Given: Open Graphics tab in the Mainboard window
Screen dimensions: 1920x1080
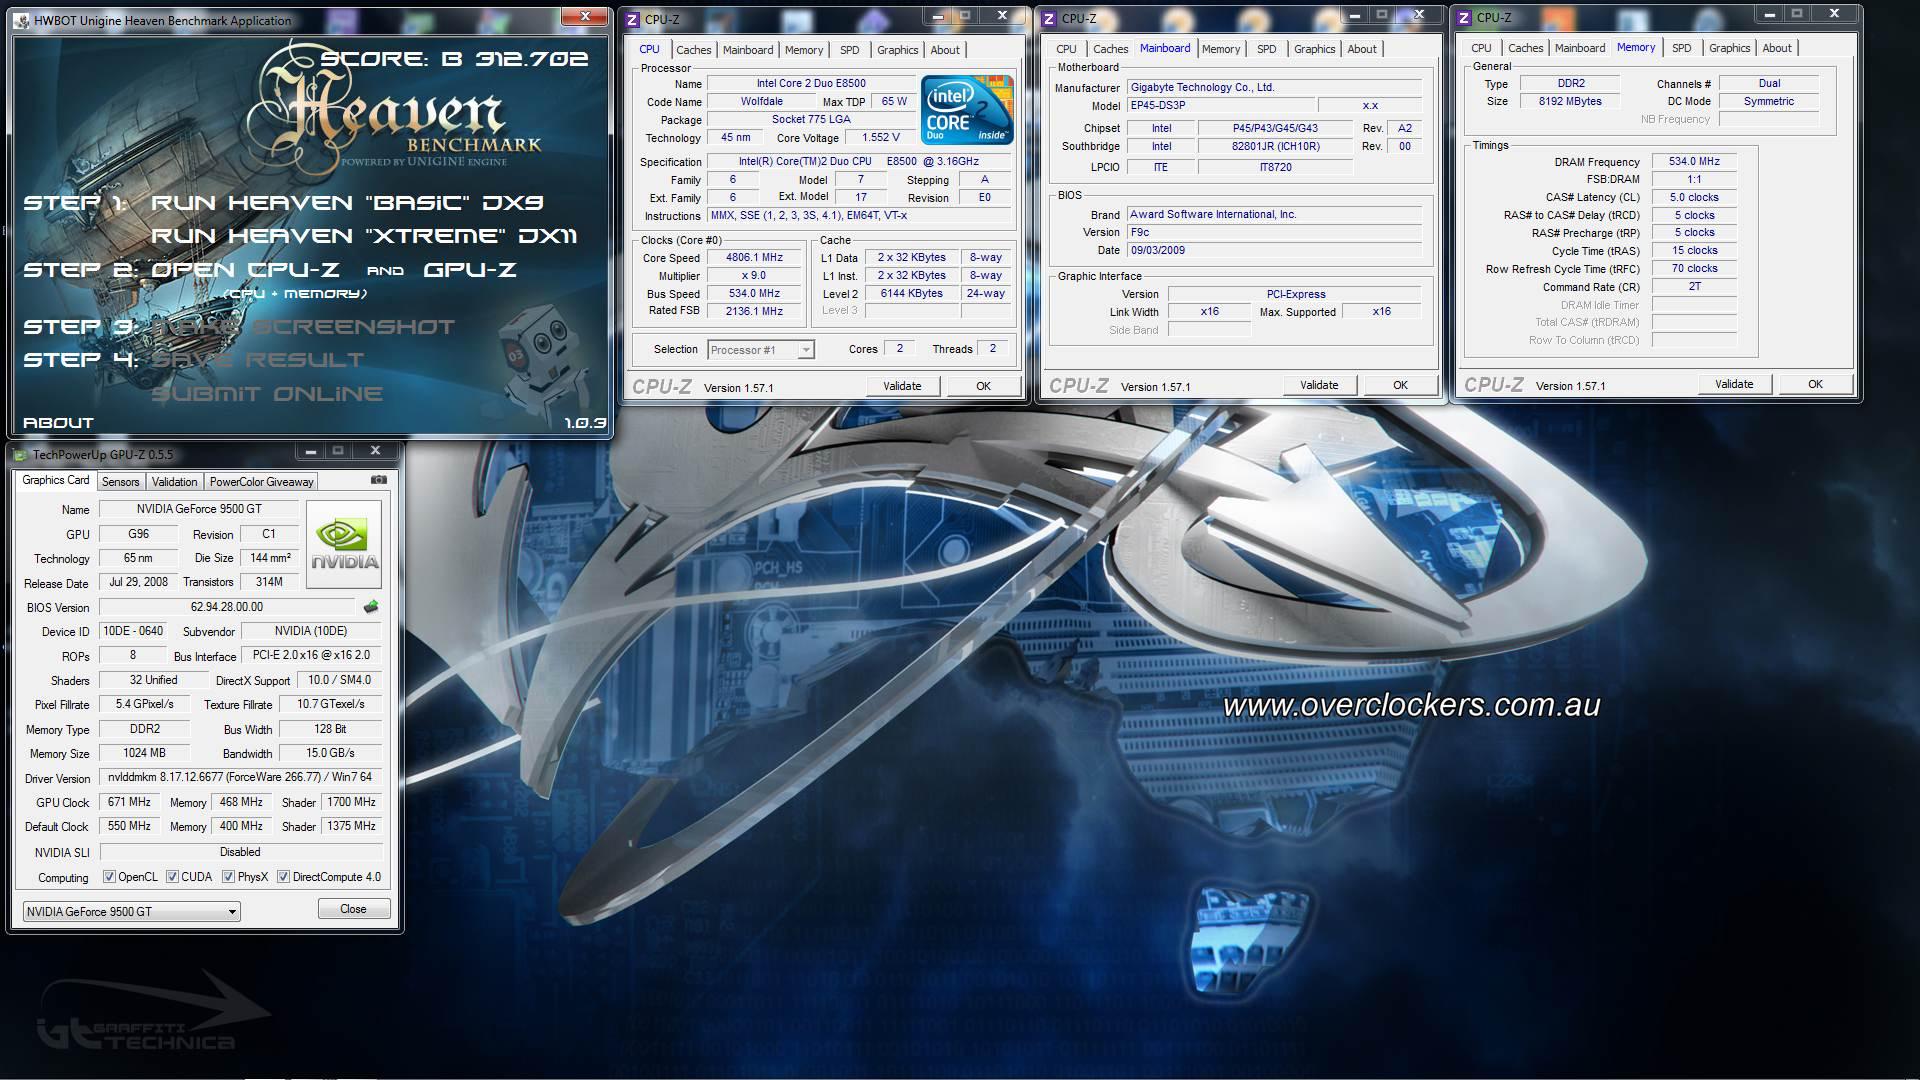Looking at the screenshot, I should pos(1314,49).
